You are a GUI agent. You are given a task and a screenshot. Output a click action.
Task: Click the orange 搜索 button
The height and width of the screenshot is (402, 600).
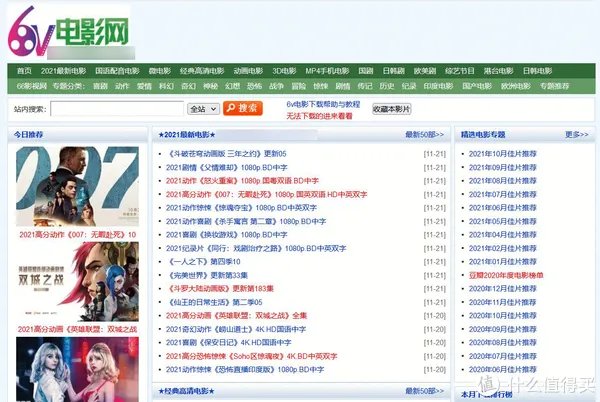pyautogui.click(x=243, y=108)
